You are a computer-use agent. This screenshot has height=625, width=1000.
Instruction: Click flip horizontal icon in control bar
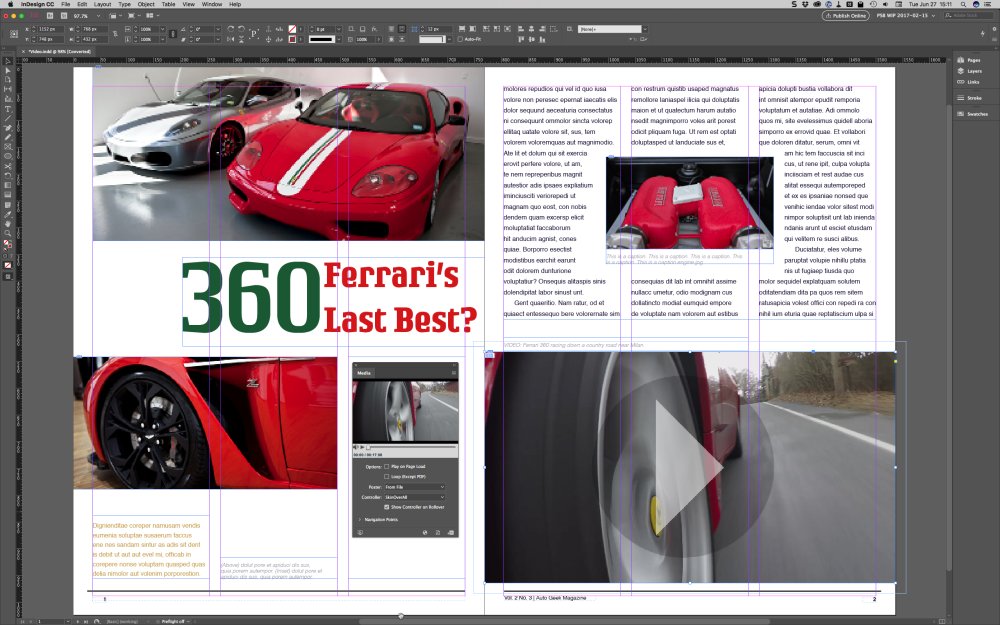tap(230, 40)
